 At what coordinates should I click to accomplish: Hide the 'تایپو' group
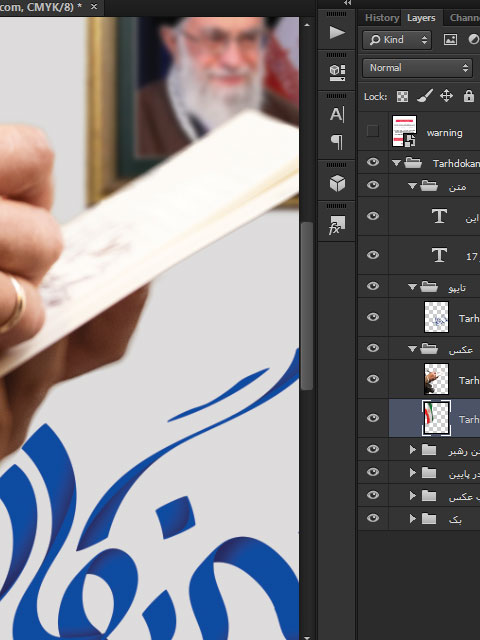click(x=373, y=286)
